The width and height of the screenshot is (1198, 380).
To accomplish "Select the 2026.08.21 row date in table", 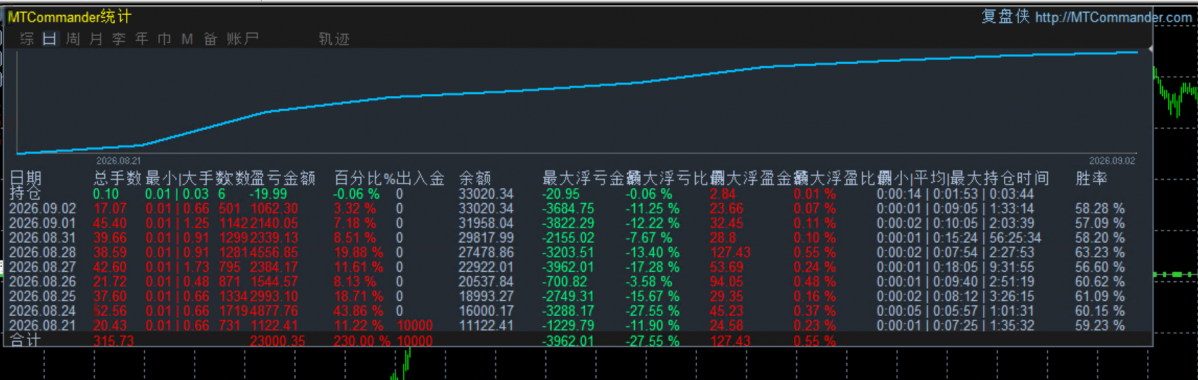I will 44,326.
